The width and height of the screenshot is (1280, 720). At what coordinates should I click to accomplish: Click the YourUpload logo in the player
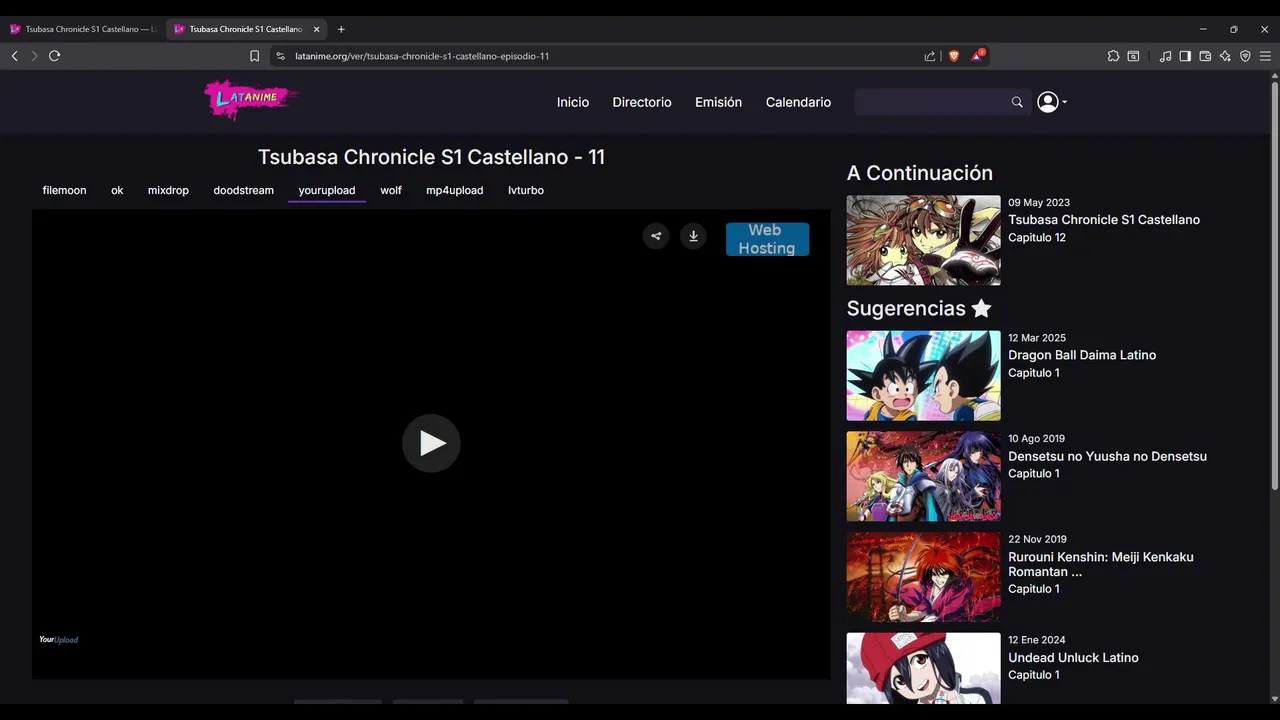pos(58,640)
